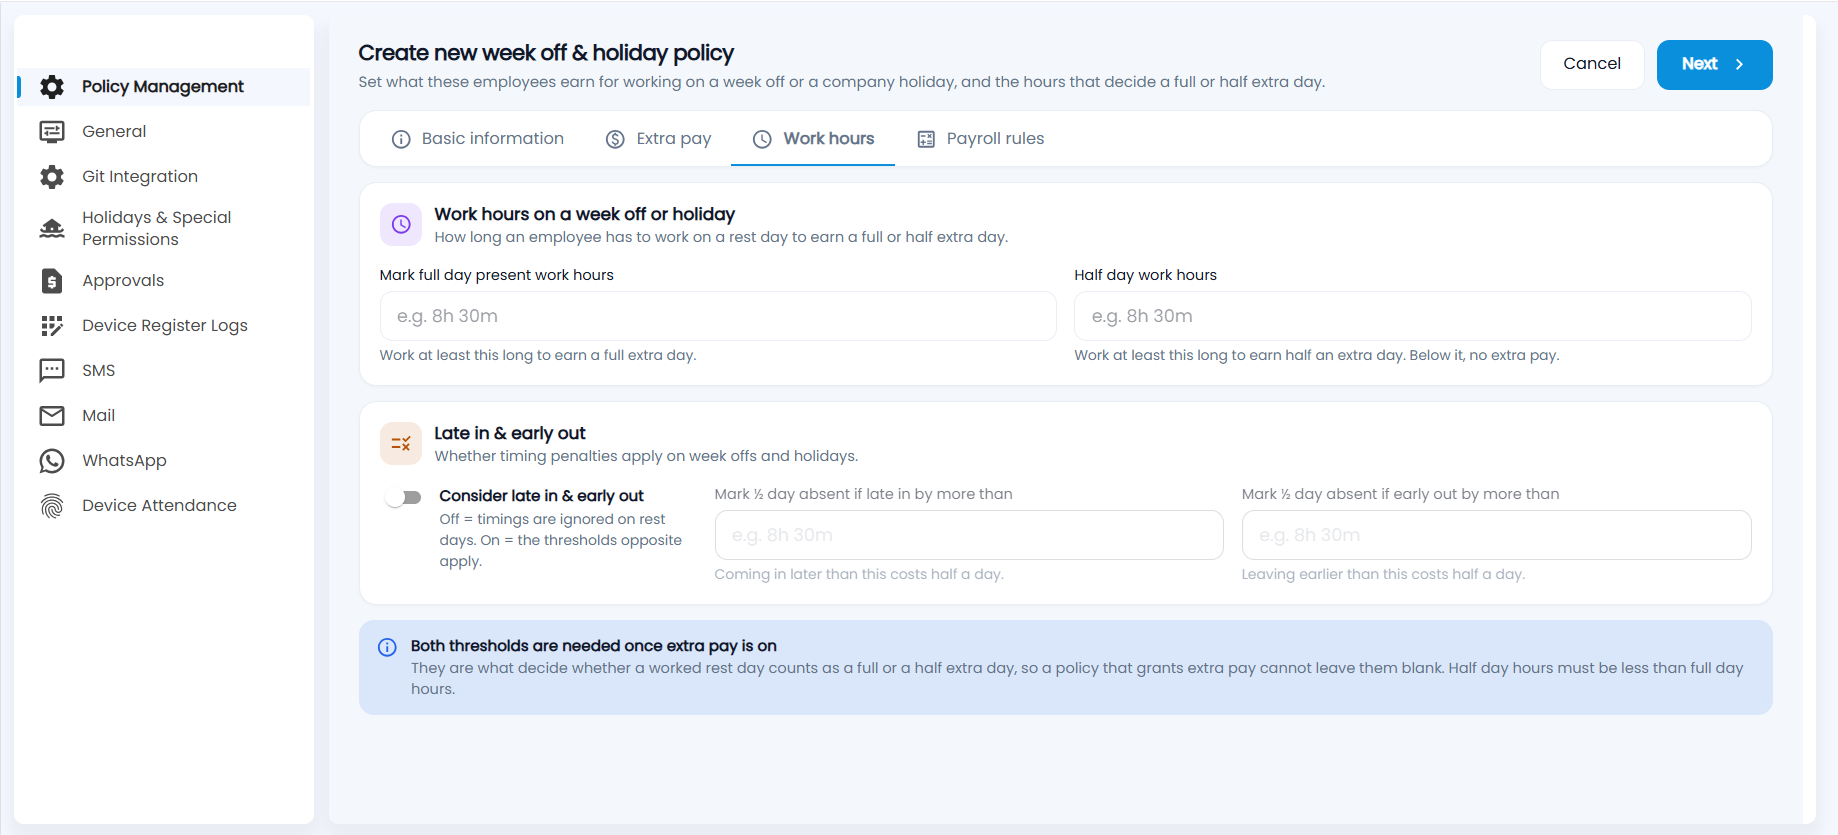Go to the Payroll rules tab

(x=980, y=139)
